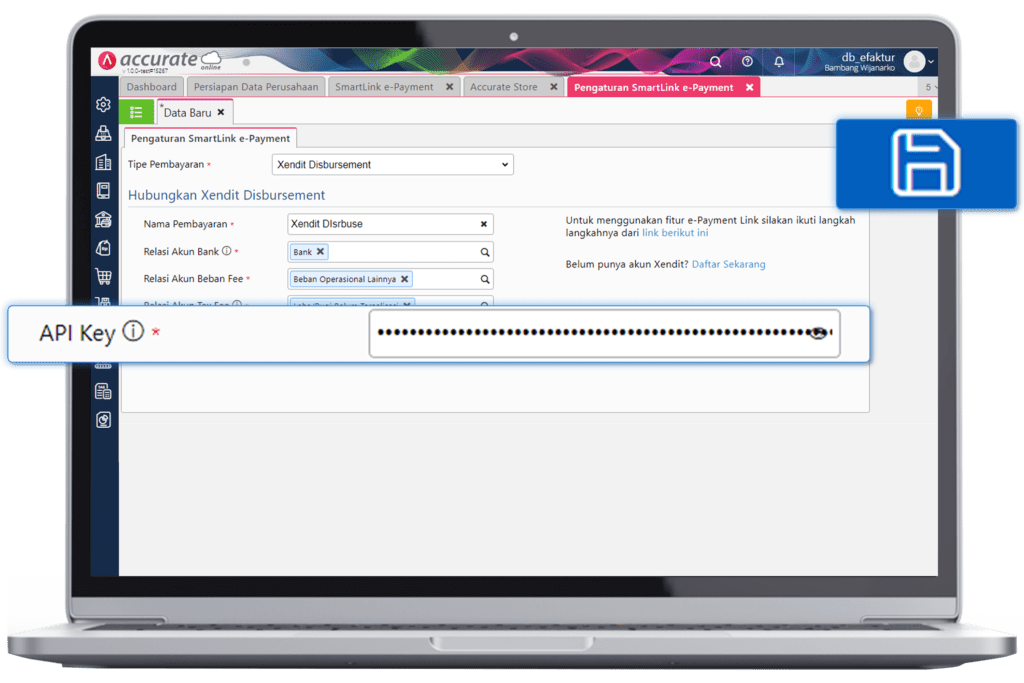Open the help question mark icon

pyautogui.click(x=747, y=61)
